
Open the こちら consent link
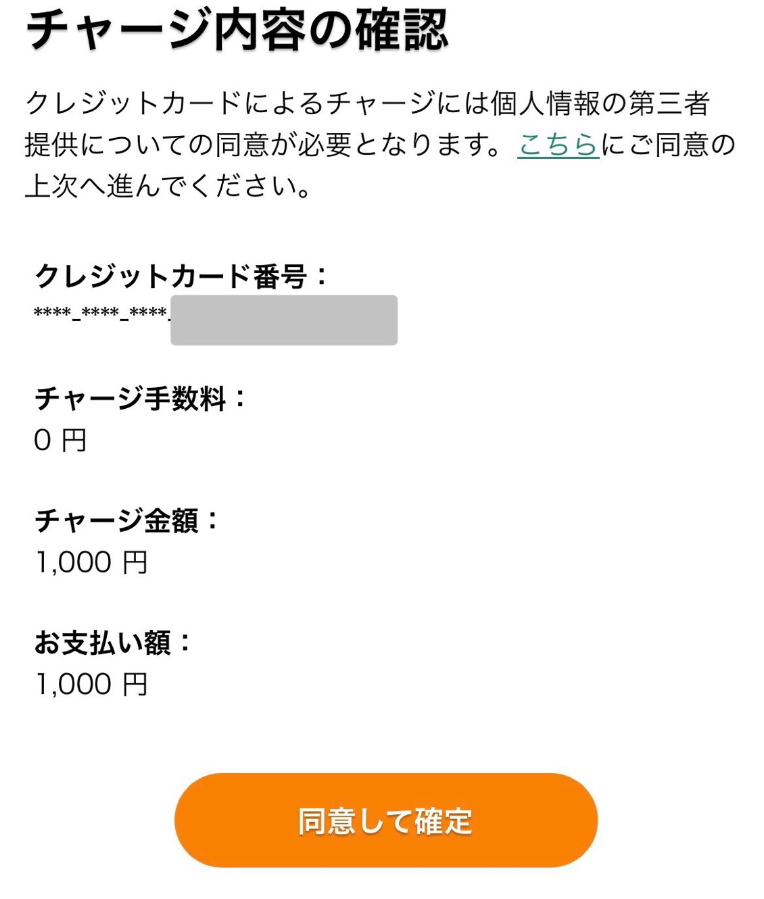558,146
